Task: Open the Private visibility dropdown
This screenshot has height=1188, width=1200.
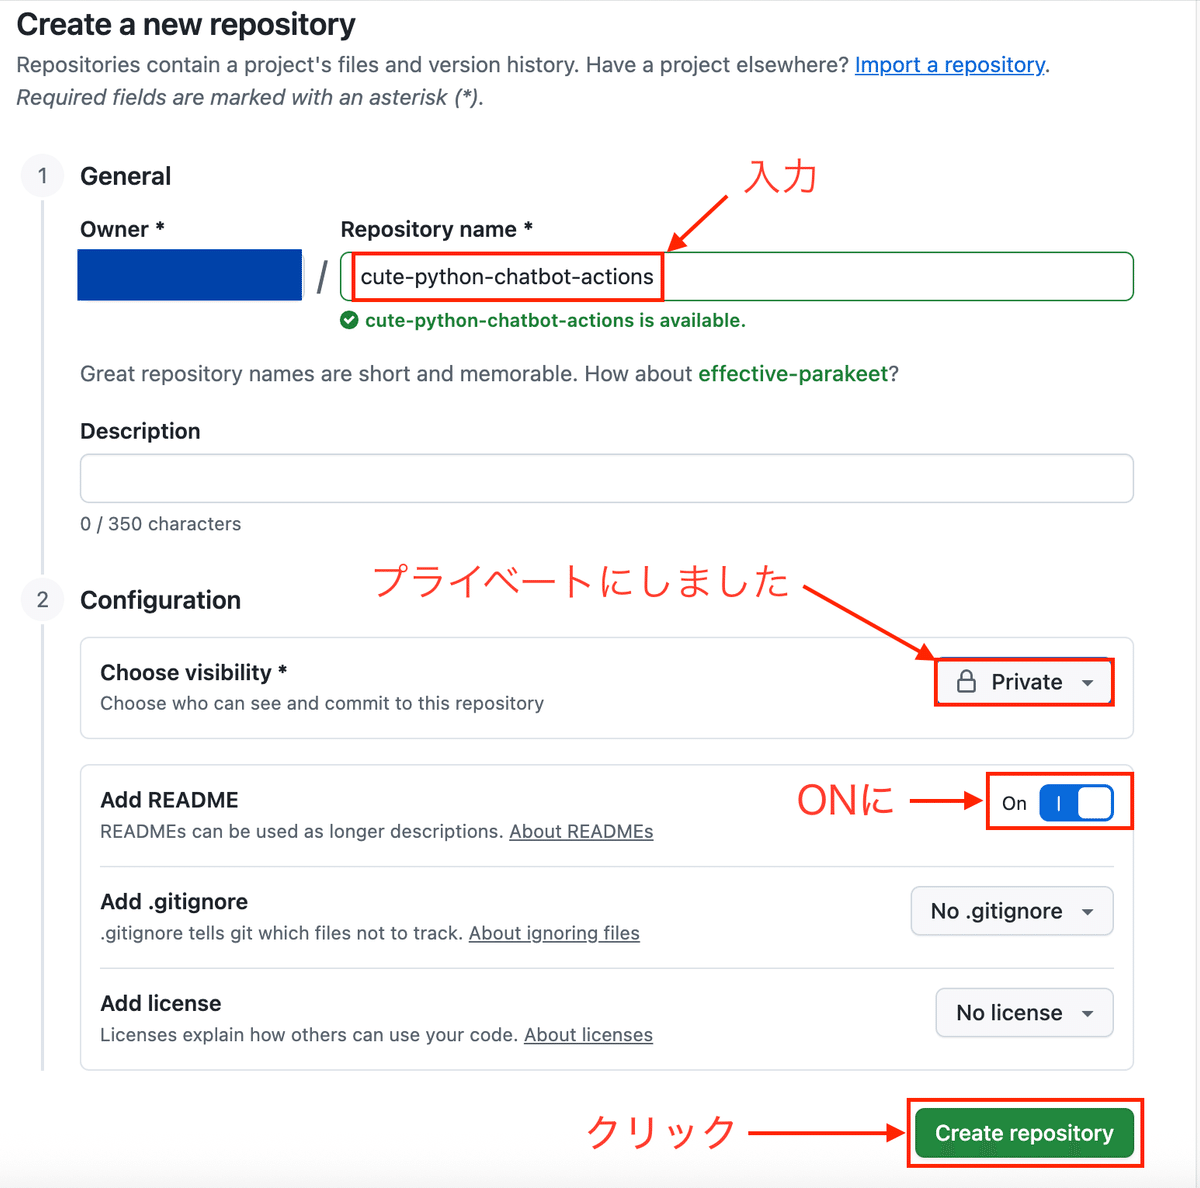Action: [x=1024, y=682]
